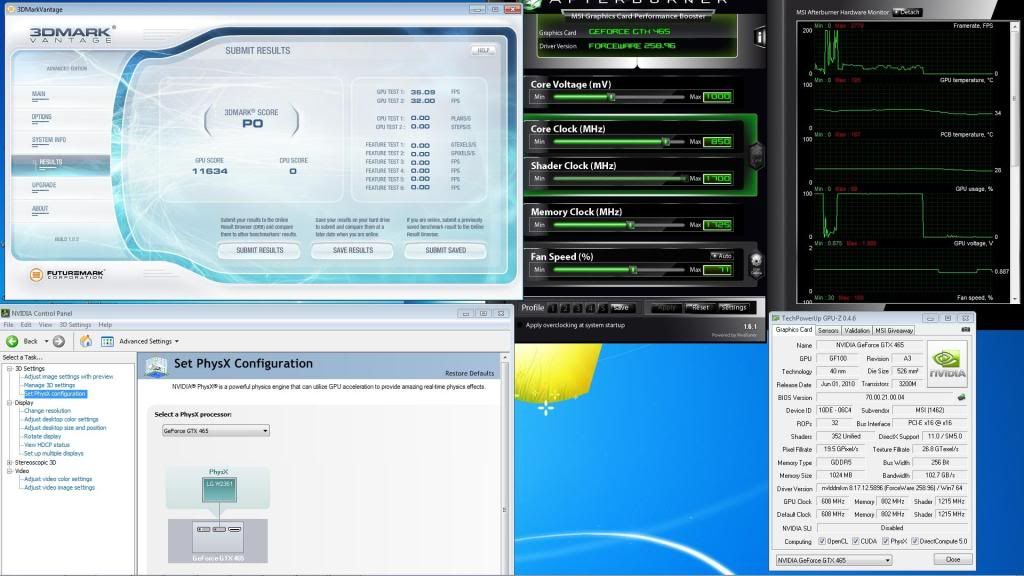Viewport: 1024px width, 576px height.
Task: Switch to the Sensors tab in GPU-Z
Action: pos(828,330)
